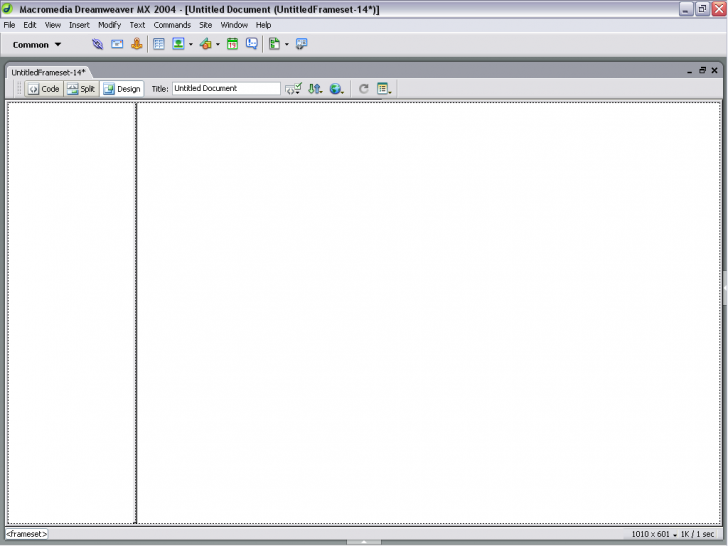728x546 pixels.
Task: Click the Title text field
Action: point(226,88)
